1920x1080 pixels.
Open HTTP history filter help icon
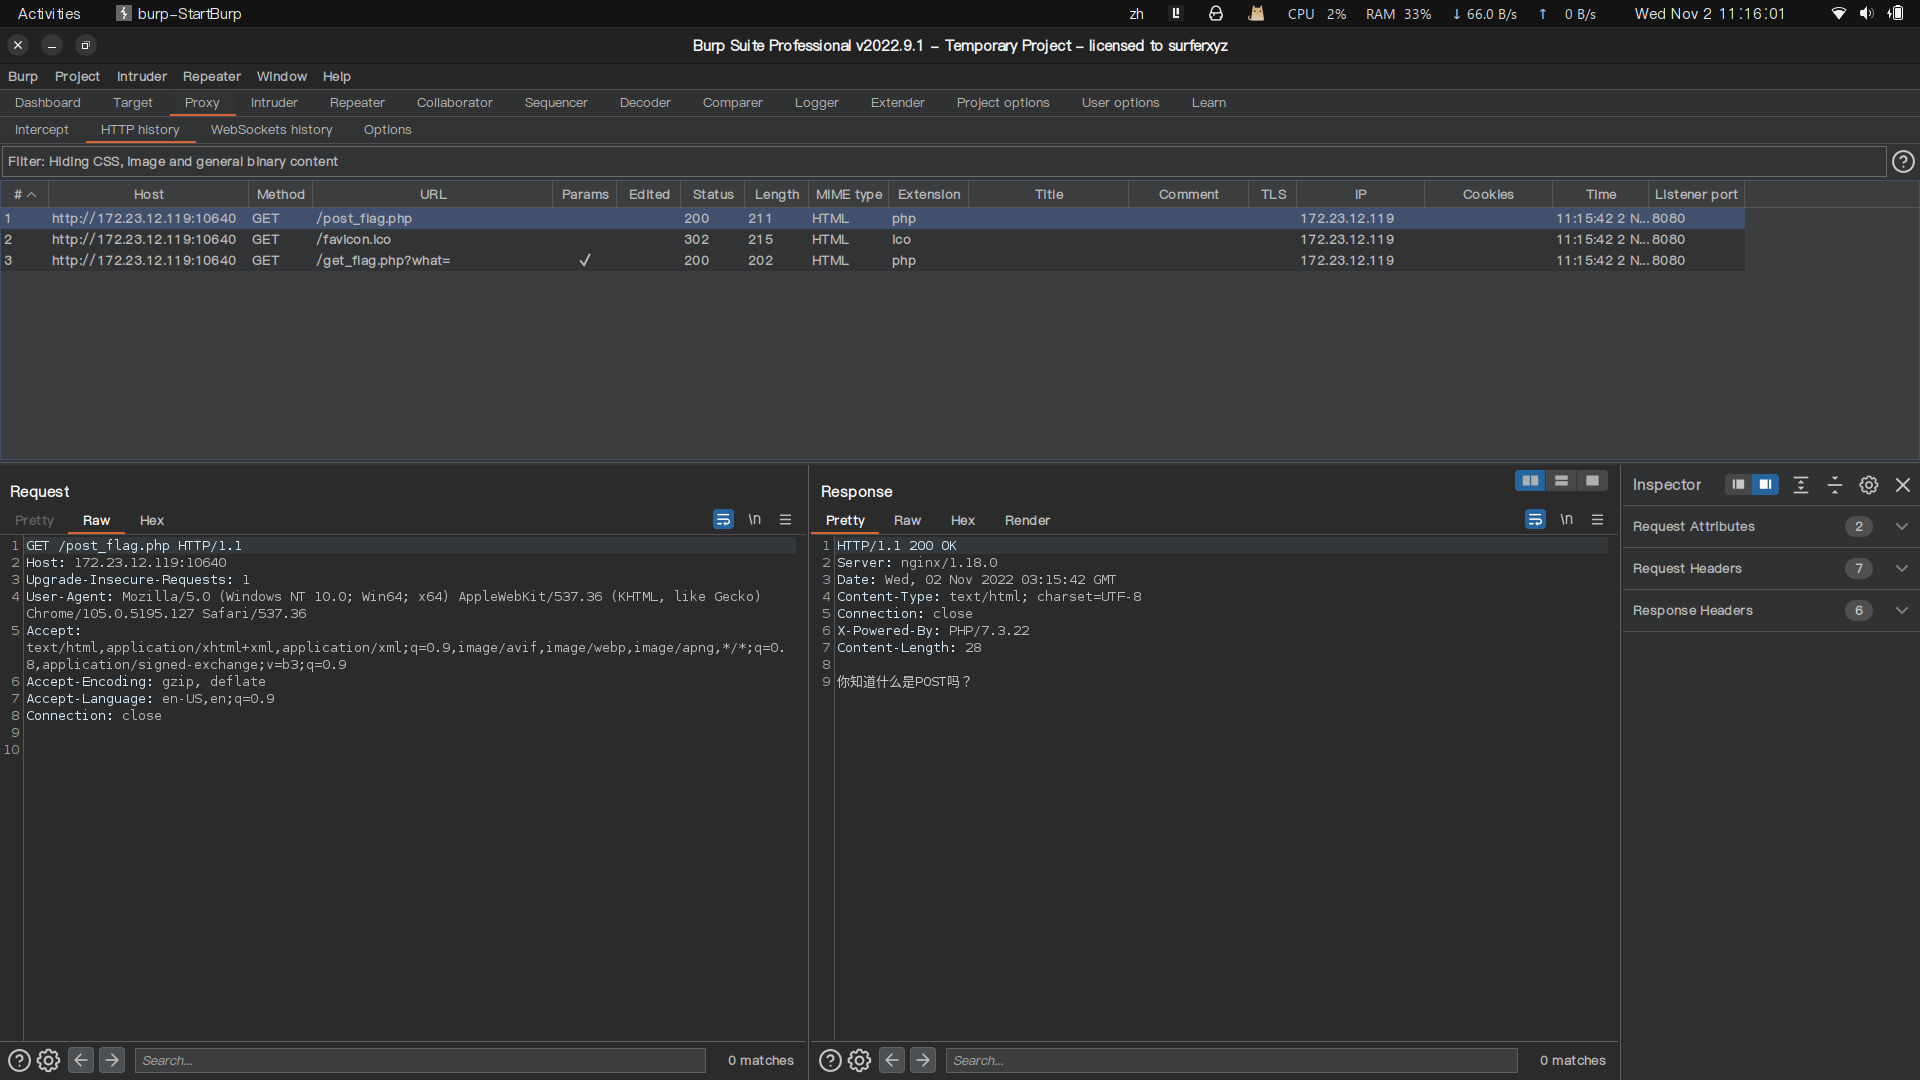1903,162
